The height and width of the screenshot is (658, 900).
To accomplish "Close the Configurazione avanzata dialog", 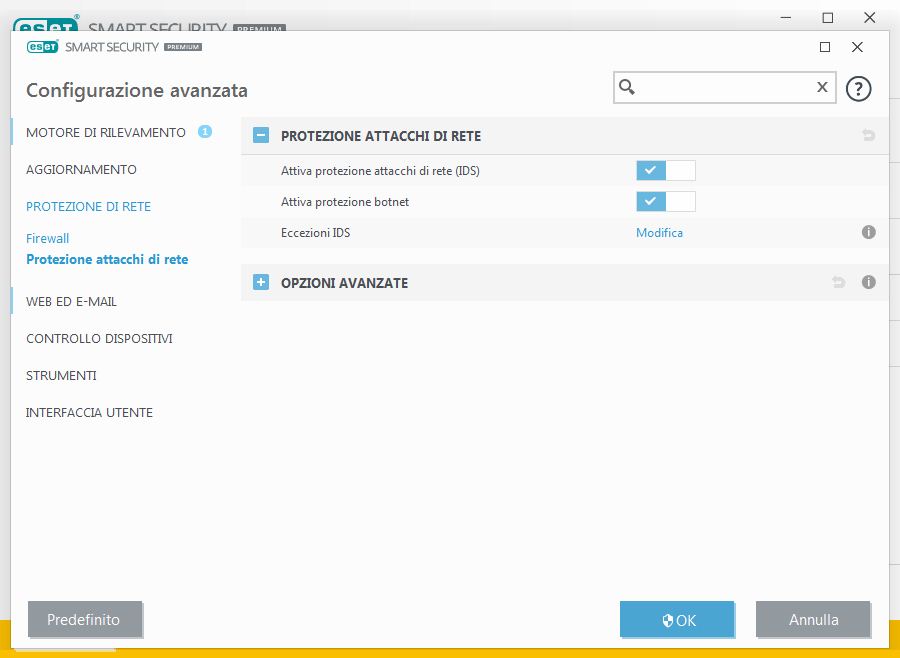I will coord(857,47).
